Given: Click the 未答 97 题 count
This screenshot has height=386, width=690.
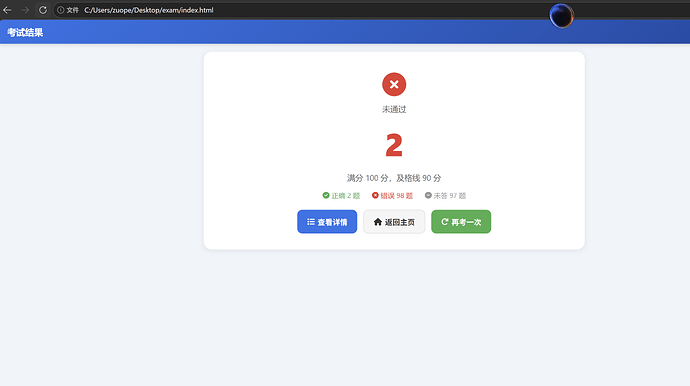Looking at the screenshot, I should [450, 195].
